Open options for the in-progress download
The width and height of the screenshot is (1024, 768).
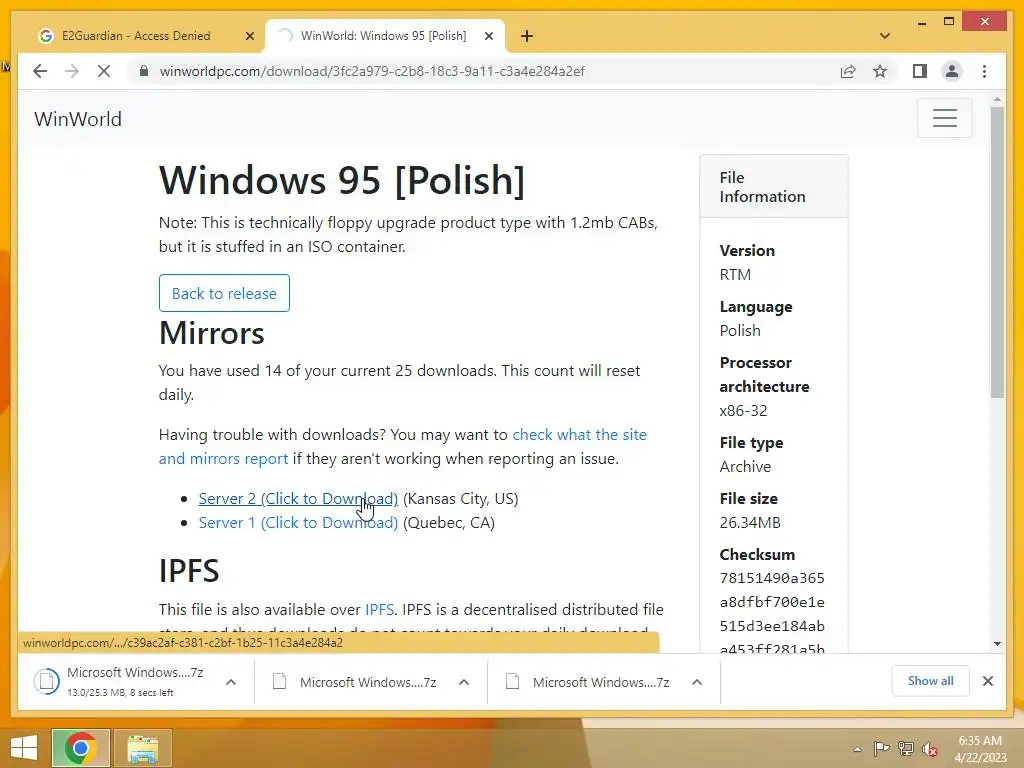point(231,682)
